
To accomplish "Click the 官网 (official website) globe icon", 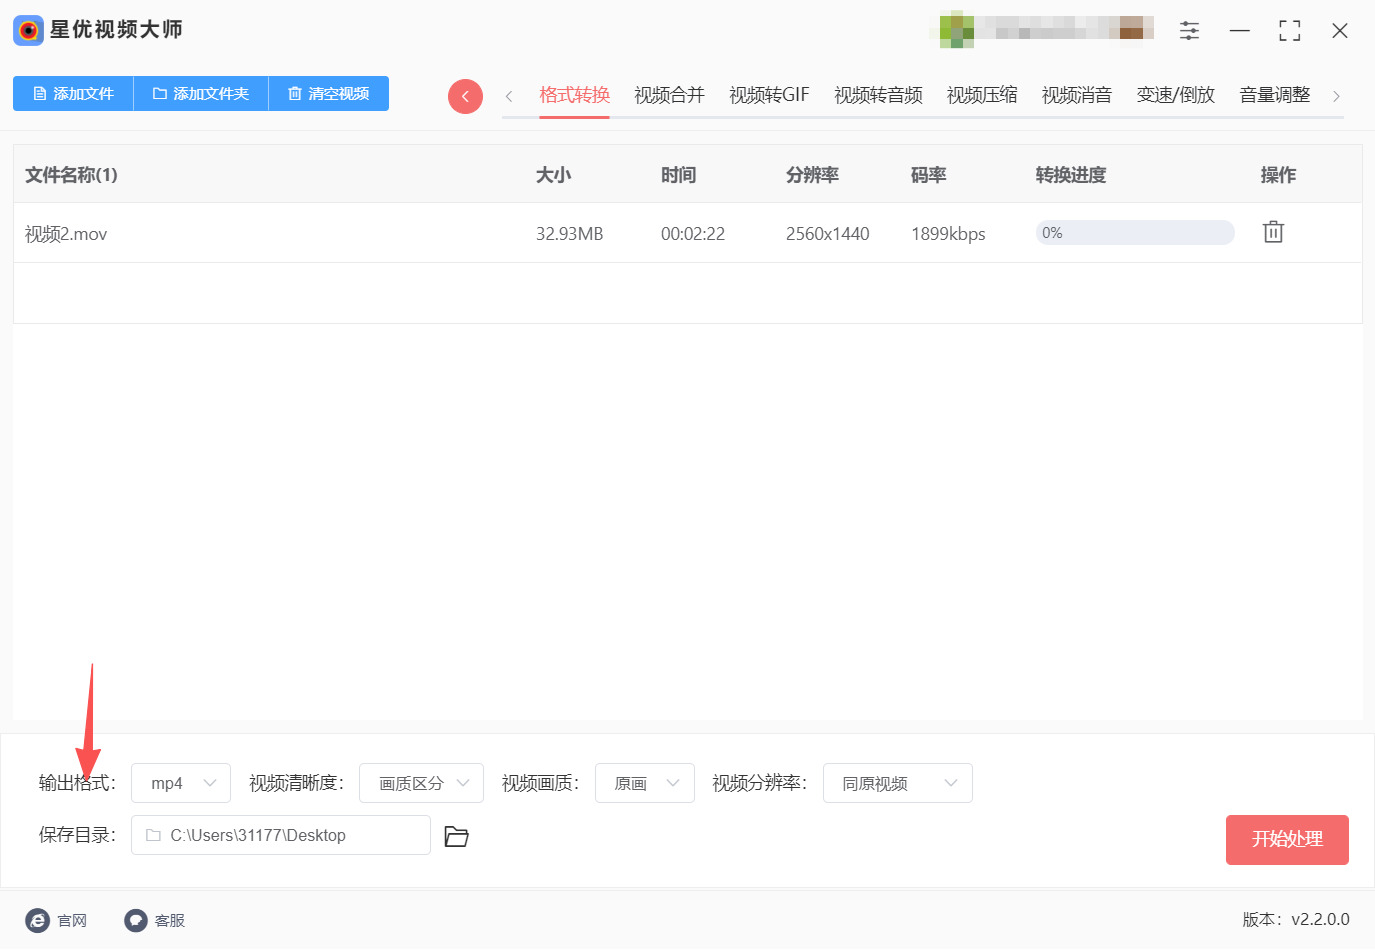I will click(38, 920).
